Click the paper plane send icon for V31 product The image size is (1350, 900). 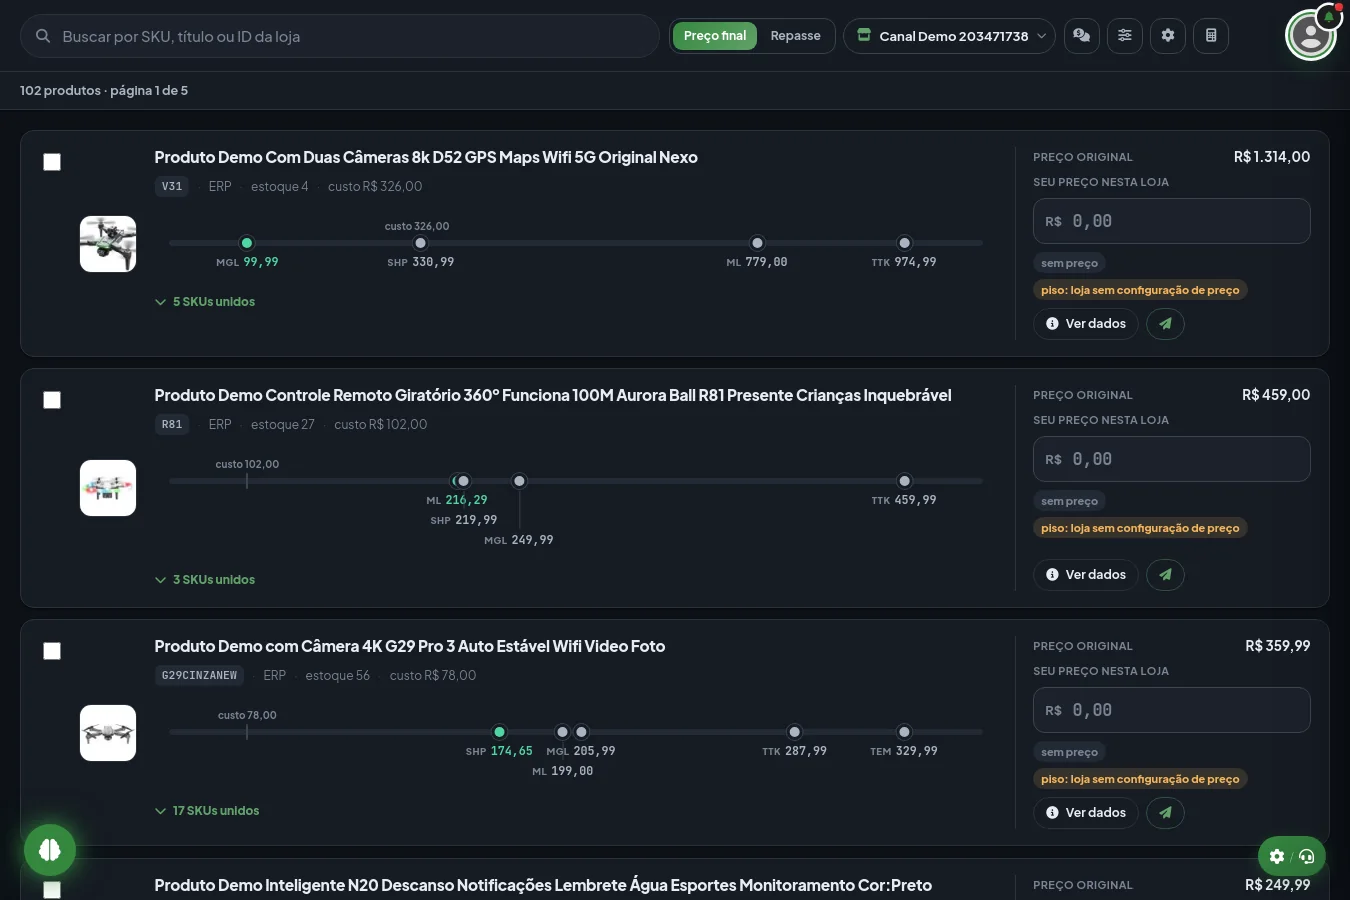pos(1165,324)
